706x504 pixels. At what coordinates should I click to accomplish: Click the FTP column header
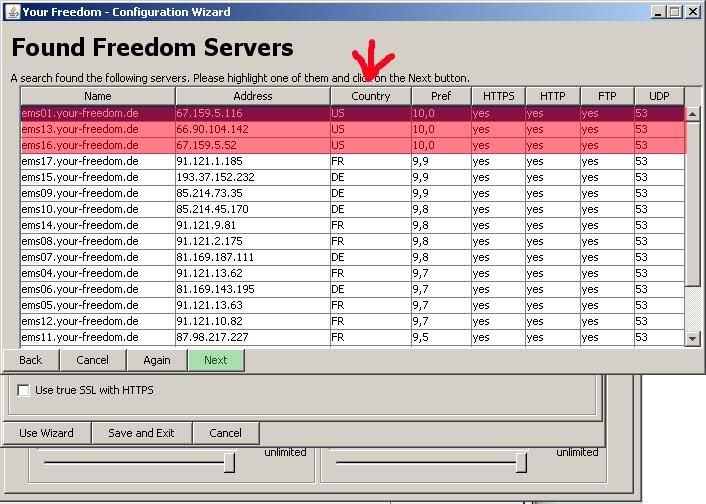tap(607, 96)
